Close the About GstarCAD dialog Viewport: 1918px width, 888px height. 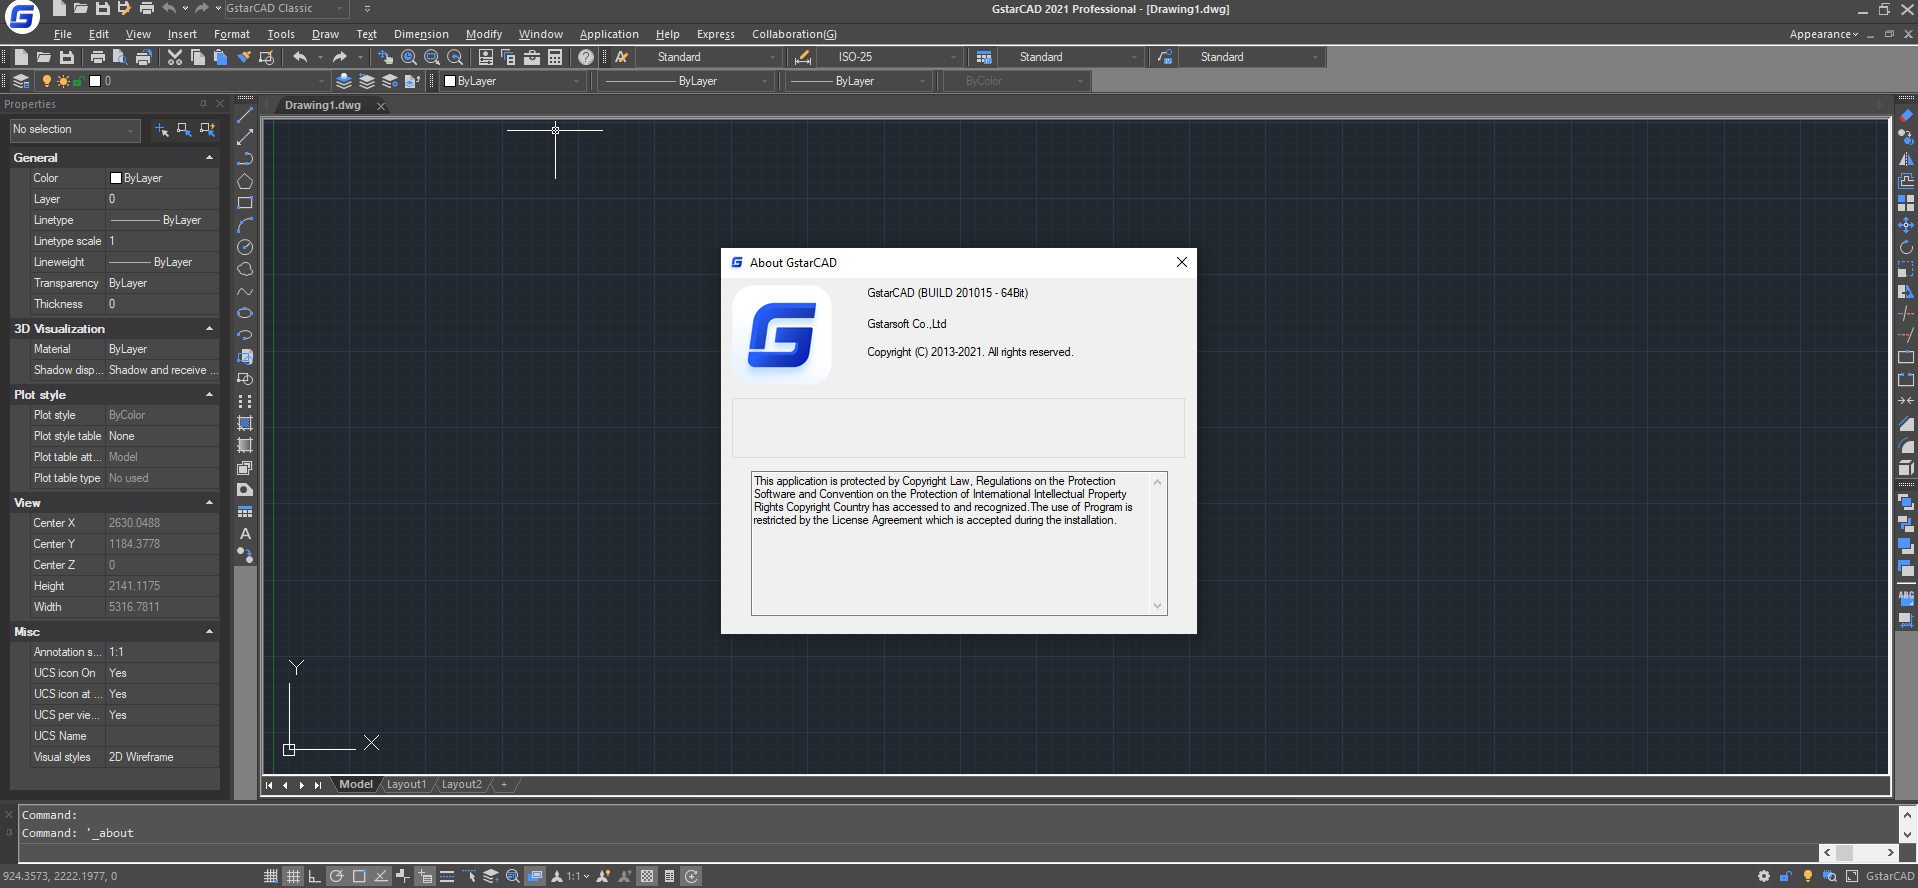click(x=1182, y=262)
